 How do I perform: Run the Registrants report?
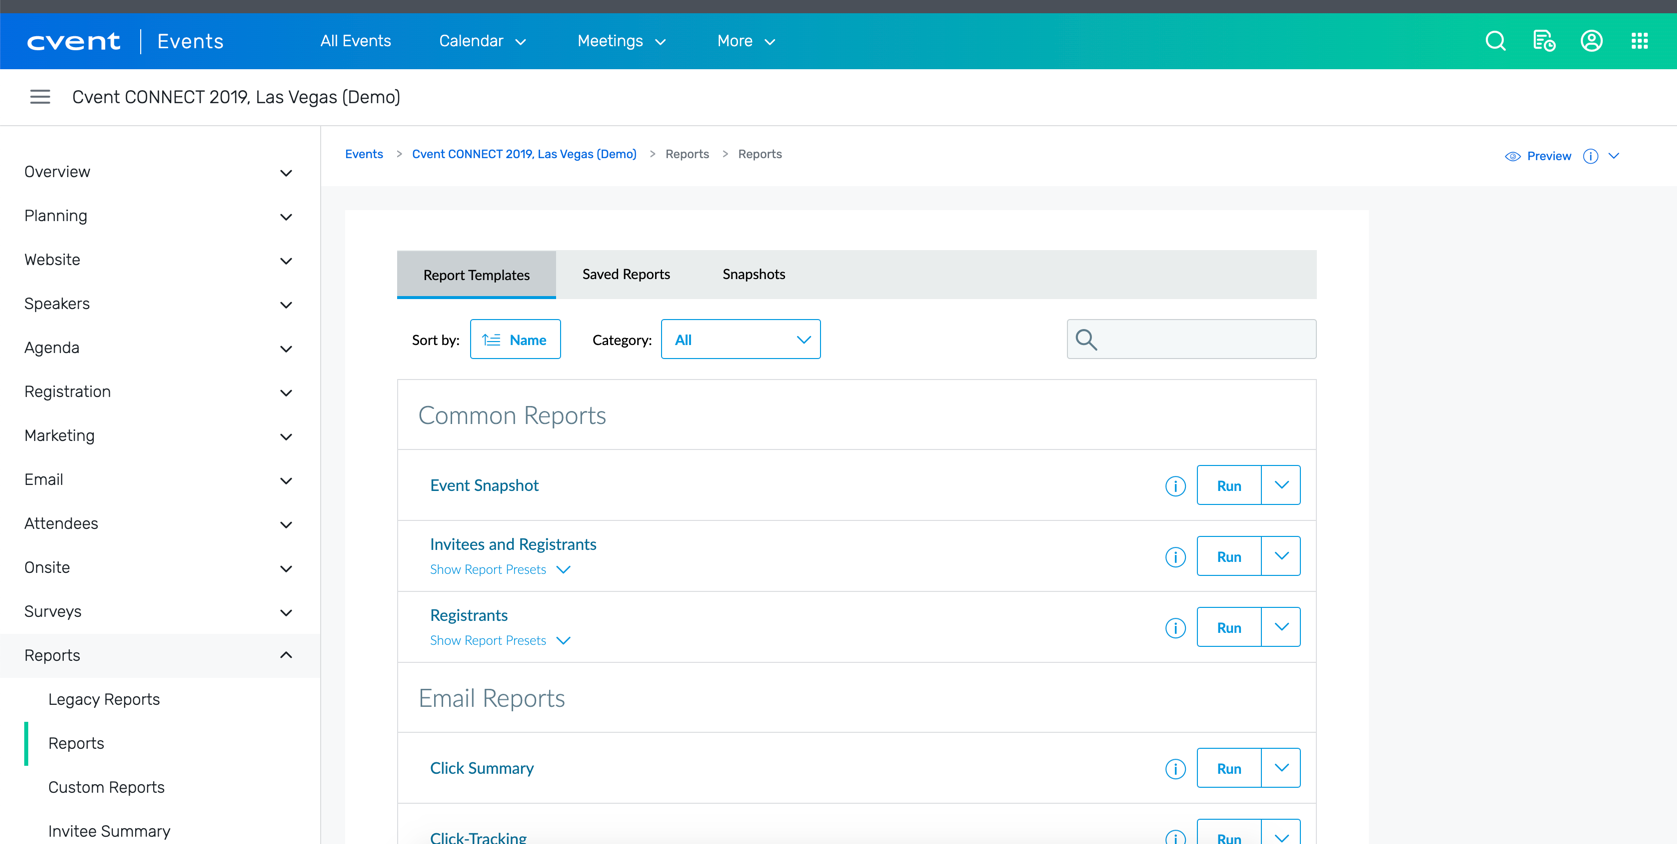click(1229, 628)
